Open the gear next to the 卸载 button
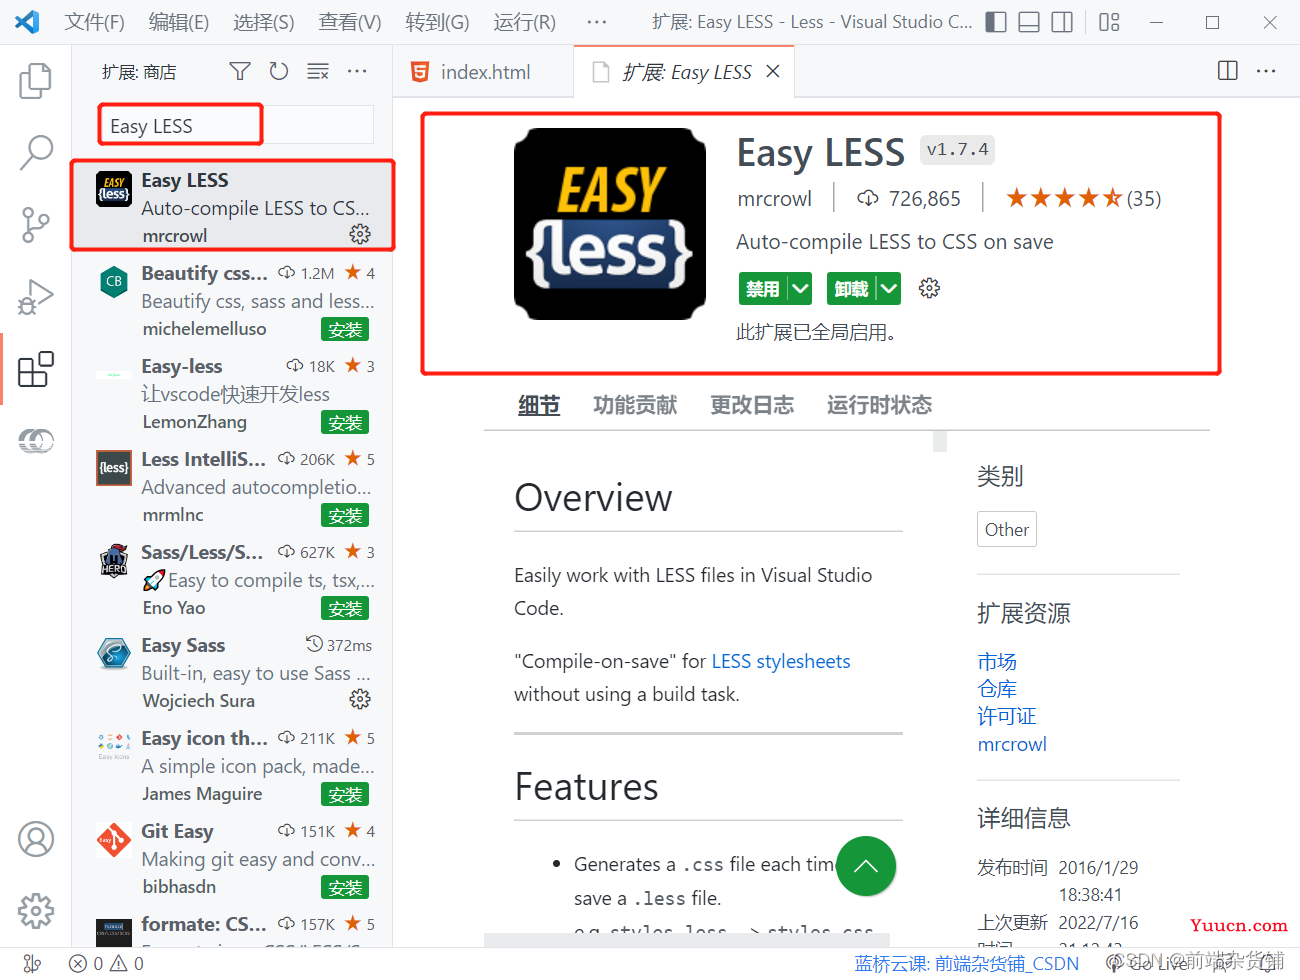The width and height of the screenshot is (1300, 980). (x=929, y=288)
